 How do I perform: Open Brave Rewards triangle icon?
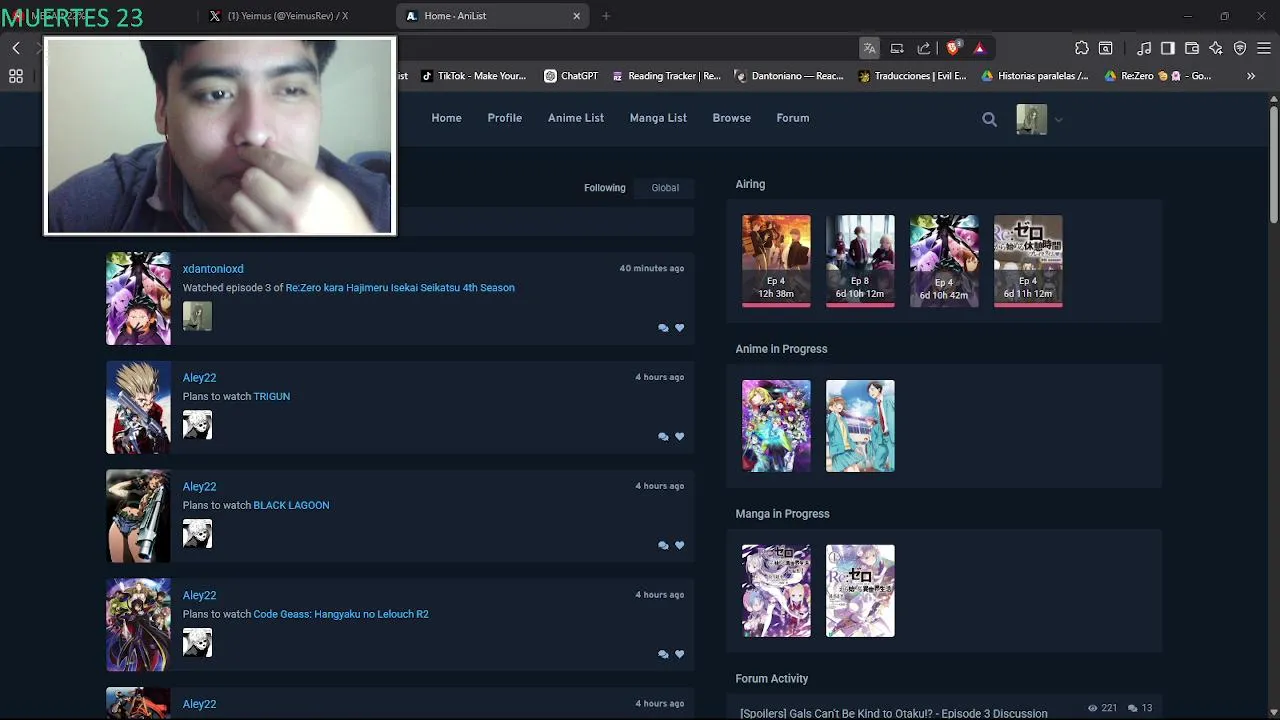click(980, 48)
